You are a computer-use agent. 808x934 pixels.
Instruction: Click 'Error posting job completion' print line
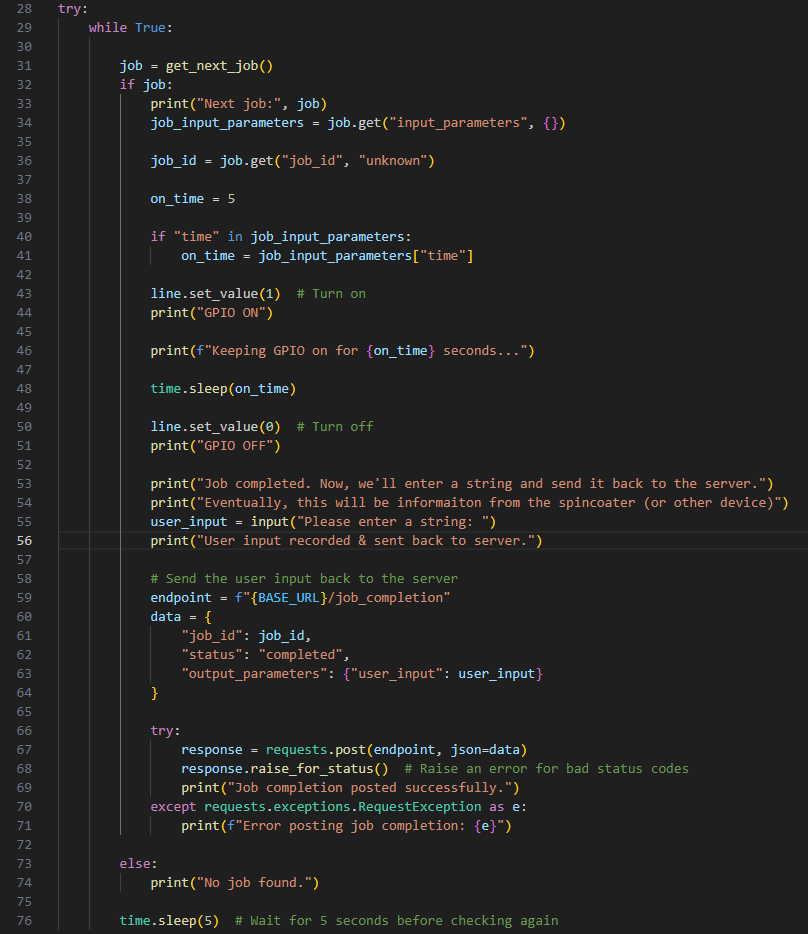[x=346, y=826]
